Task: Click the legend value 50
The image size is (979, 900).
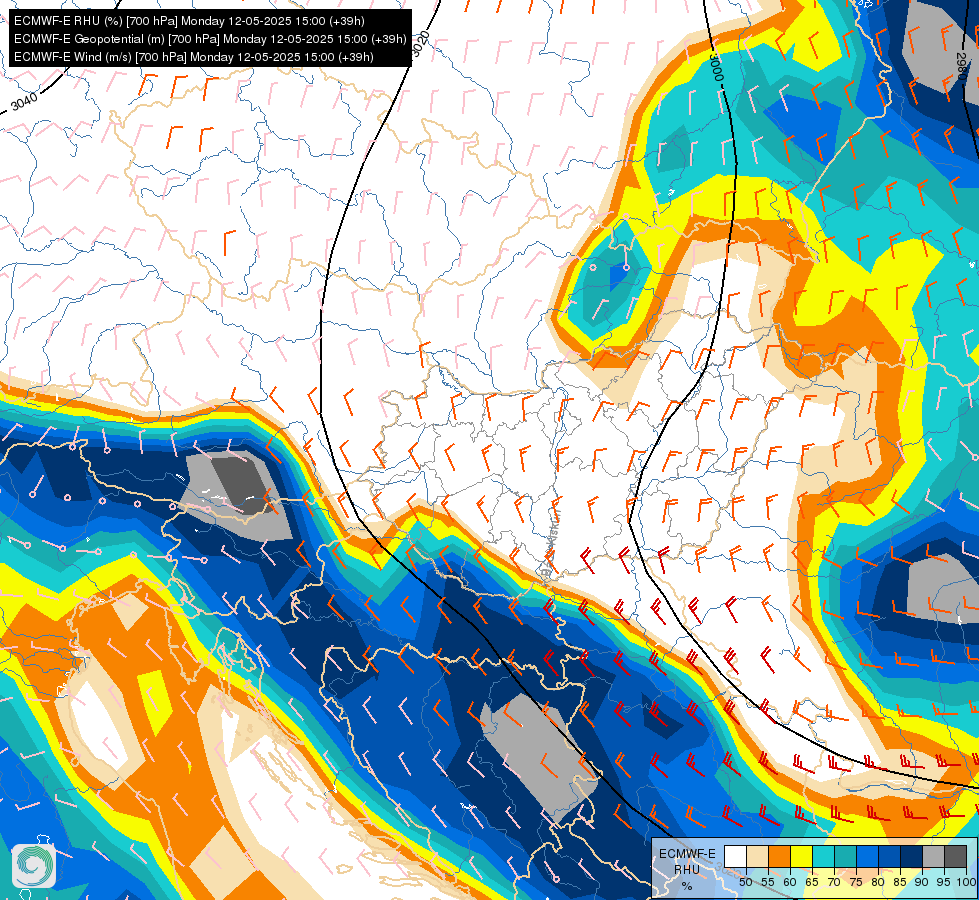Action: click(745, 882)
